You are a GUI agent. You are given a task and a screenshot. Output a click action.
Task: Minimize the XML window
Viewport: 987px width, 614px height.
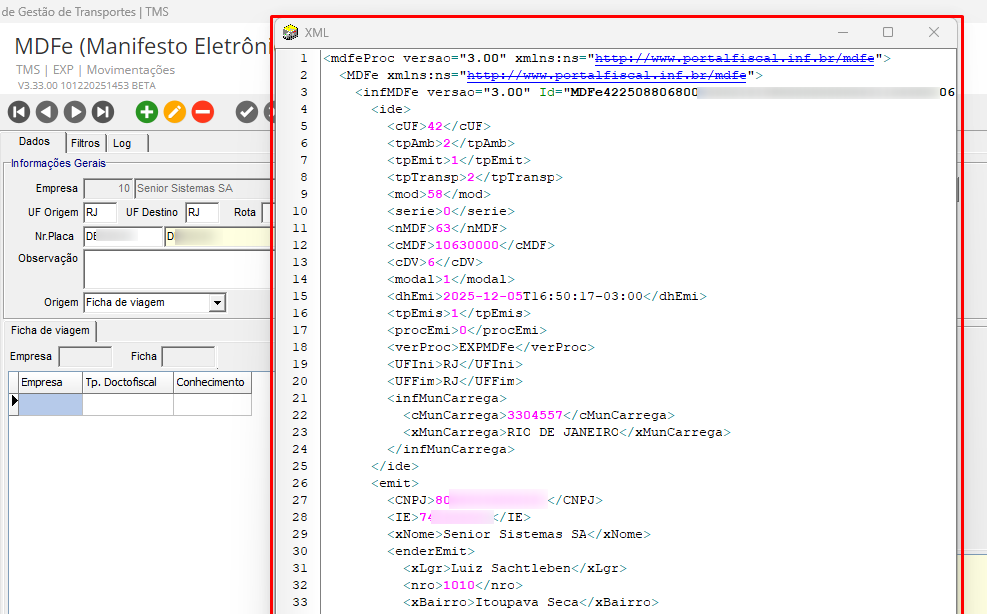click(x=843, y=32)
